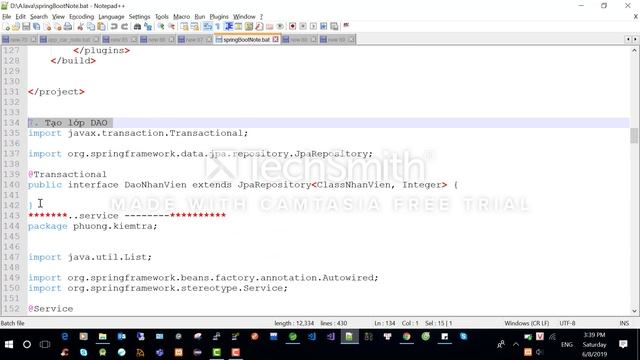Redo the edit via toolbar
640x360 pixels.
[124, 27]
